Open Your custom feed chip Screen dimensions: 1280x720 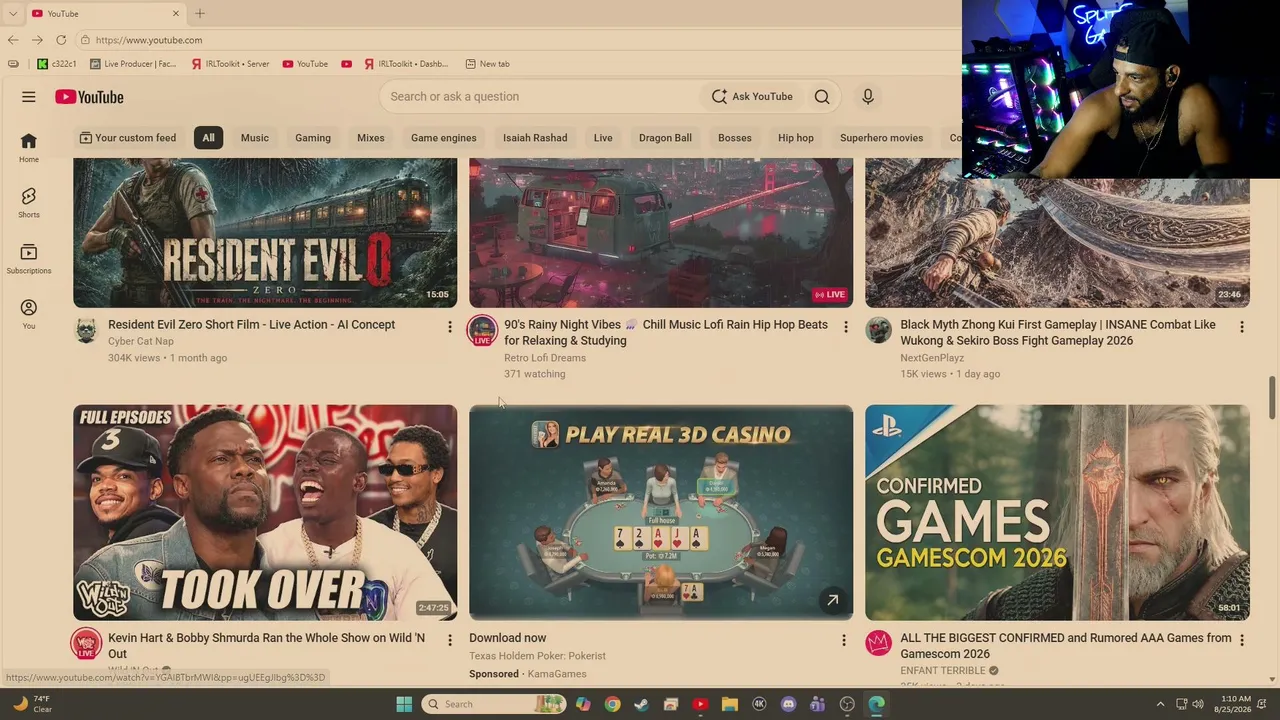[127, 138]
